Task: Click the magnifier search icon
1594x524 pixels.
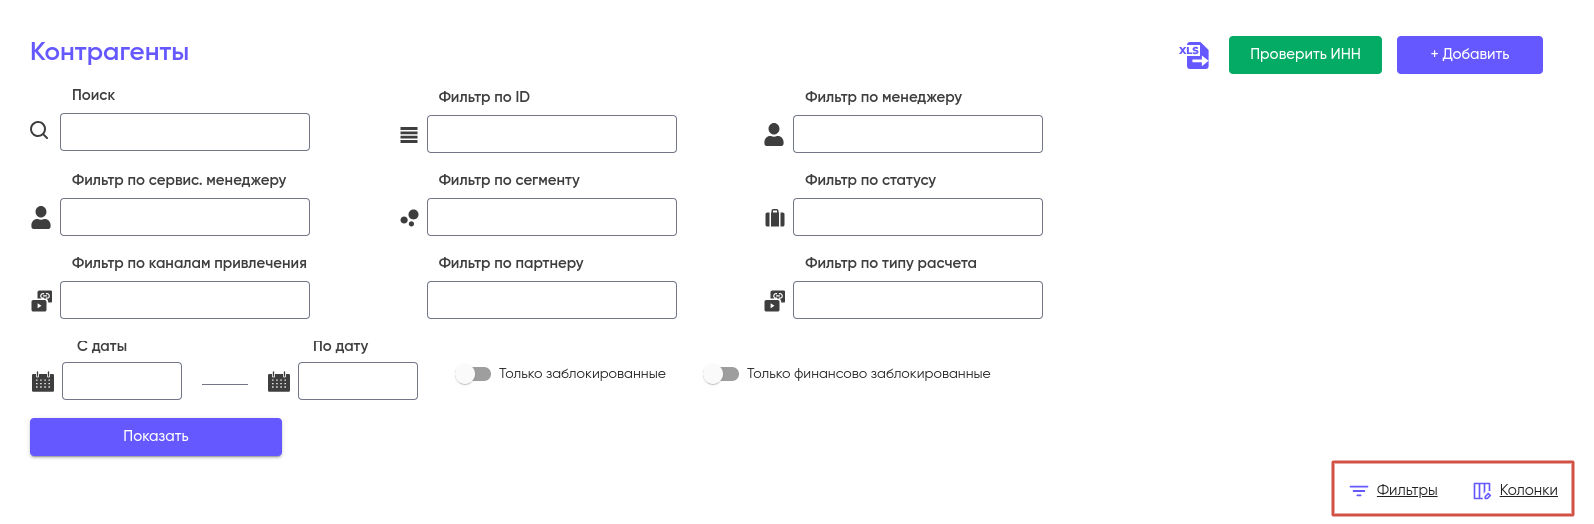Action: click(39, 130)
